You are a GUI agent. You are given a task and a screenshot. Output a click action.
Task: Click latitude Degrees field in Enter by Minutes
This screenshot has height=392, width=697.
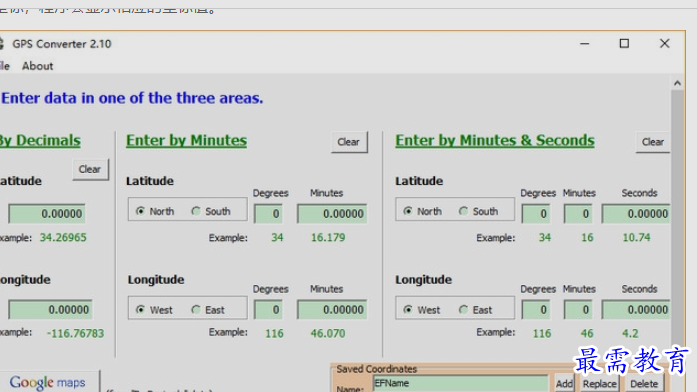pos(268,214)
